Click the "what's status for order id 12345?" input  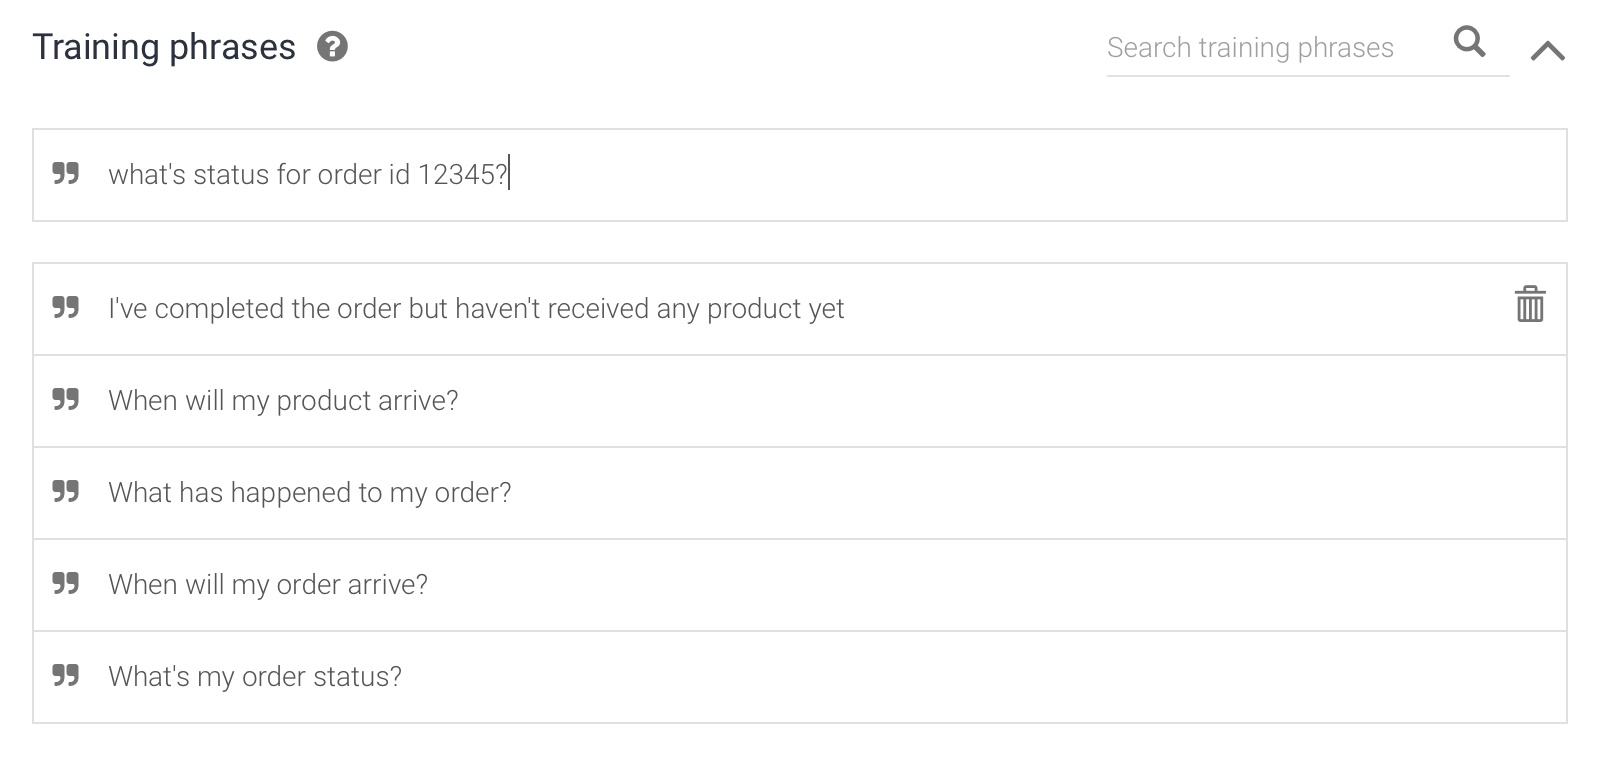(800, 175)
